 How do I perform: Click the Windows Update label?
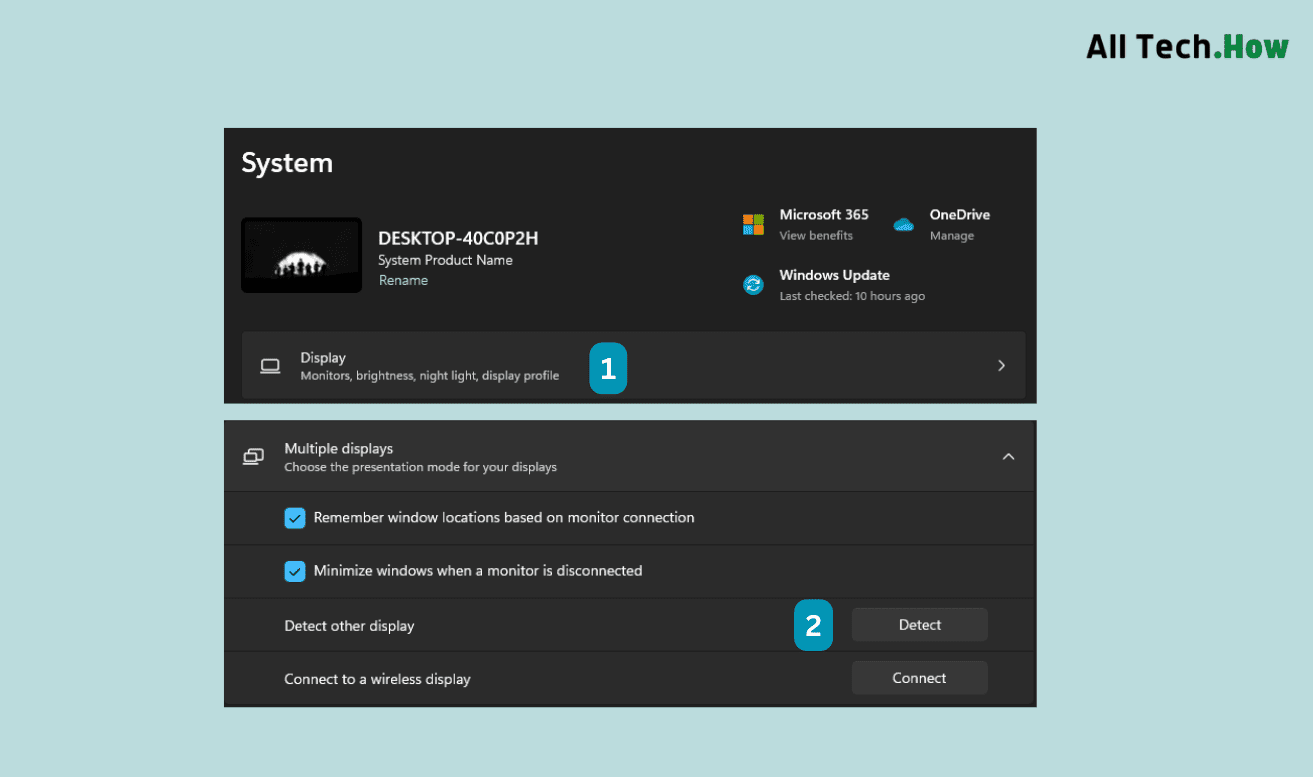(835, 275)
